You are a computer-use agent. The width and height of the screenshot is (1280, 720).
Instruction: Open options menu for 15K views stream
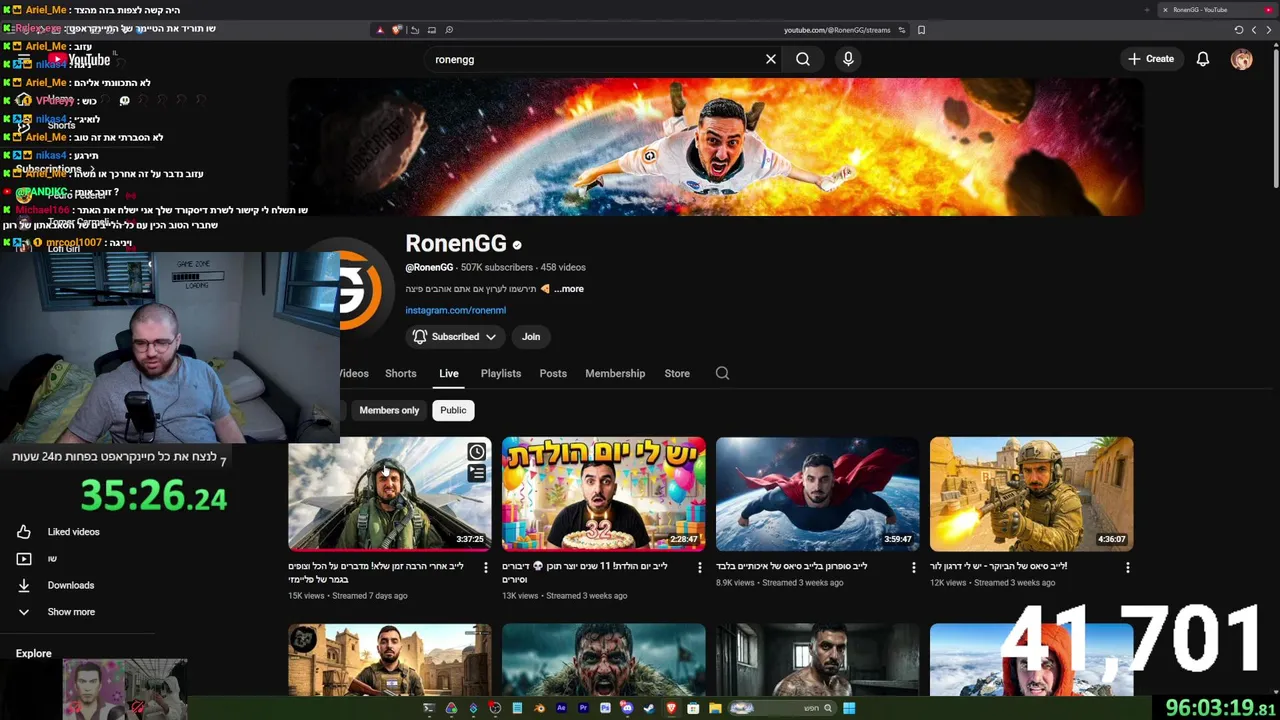[x=486, y=567]
